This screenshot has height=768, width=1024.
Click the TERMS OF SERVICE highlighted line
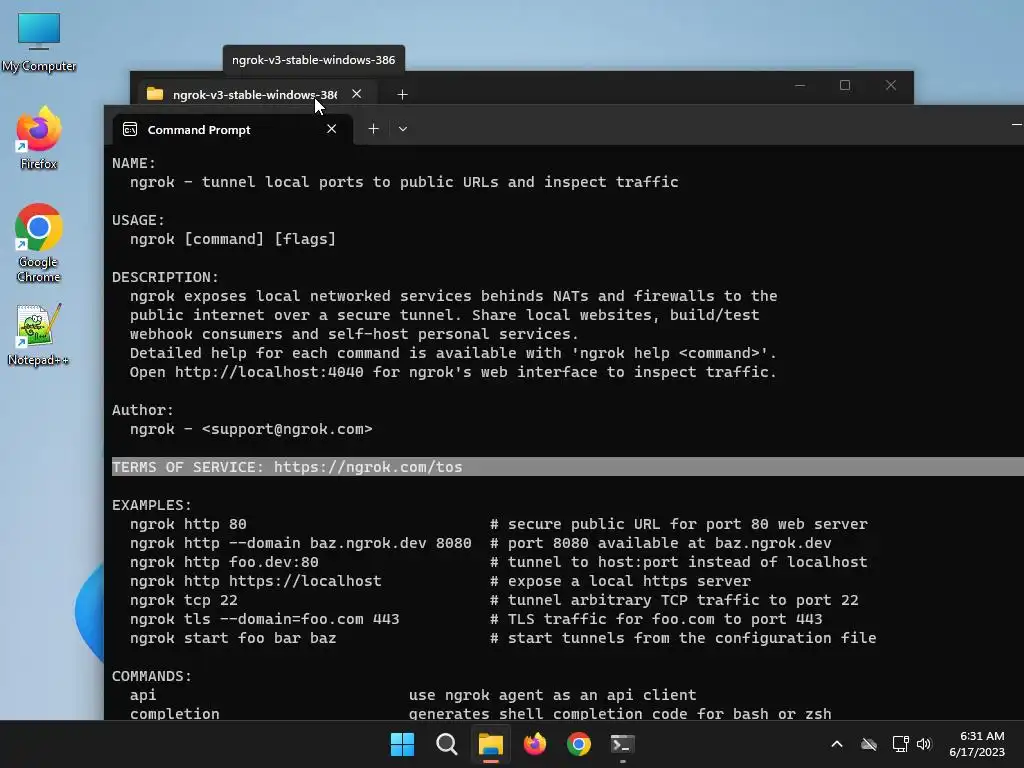pyautogui.click(x=568, y=467)
